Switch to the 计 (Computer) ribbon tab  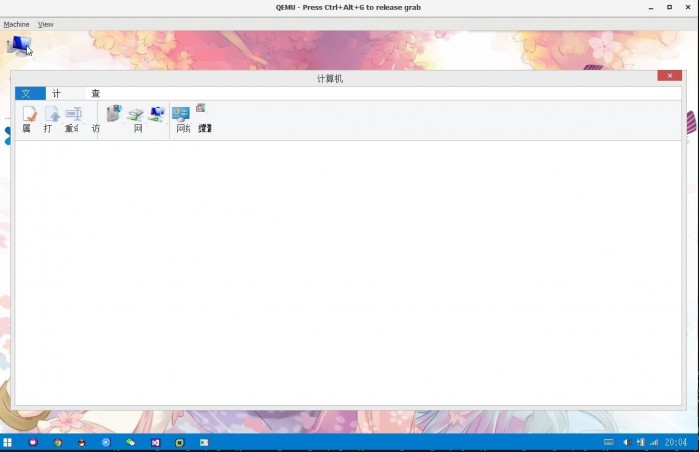57,93
